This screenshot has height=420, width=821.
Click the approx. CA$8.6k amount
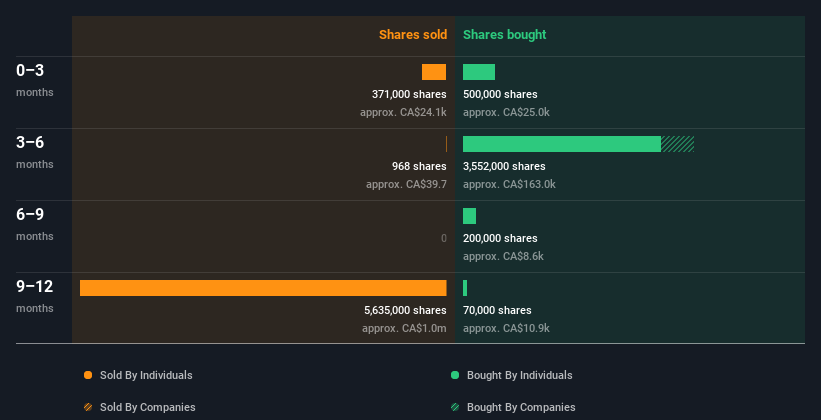pyautogui.click(x=503, y=256)
